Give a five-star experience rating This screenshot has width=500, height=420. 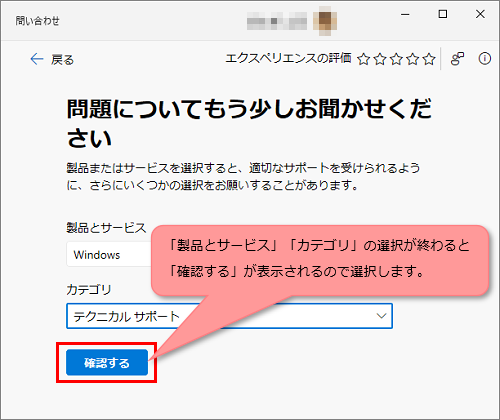tap(429, 59)
